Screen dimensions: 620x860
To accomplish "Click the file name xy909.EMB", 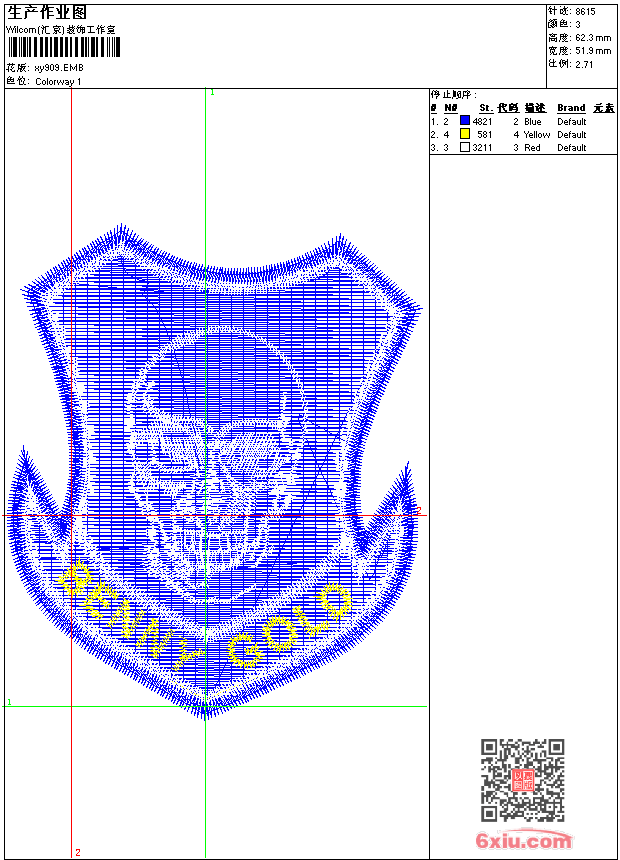I will click(59, 68).
